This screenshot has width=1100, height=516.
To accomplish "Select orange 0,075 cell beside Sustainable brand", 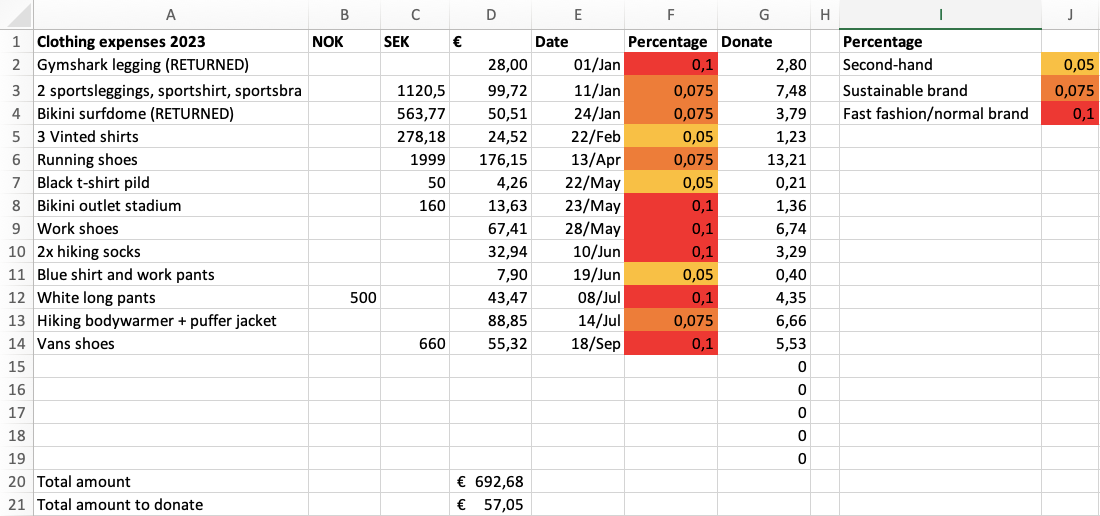I will 1071,90.
